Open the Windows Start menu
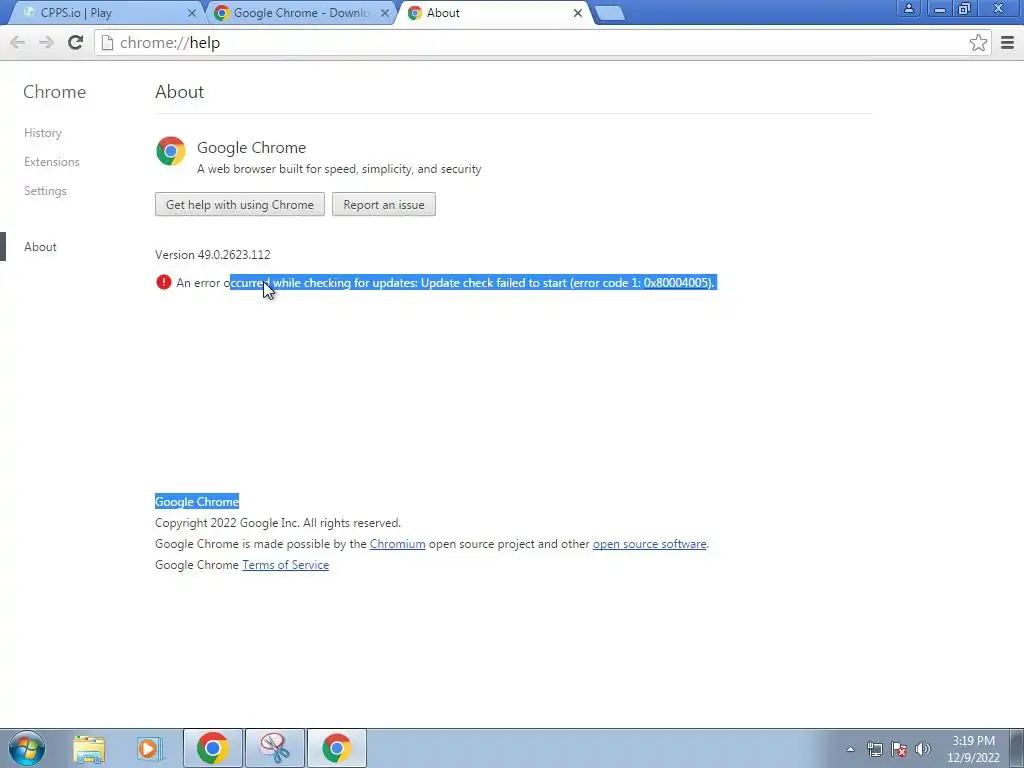 (27, 748)
